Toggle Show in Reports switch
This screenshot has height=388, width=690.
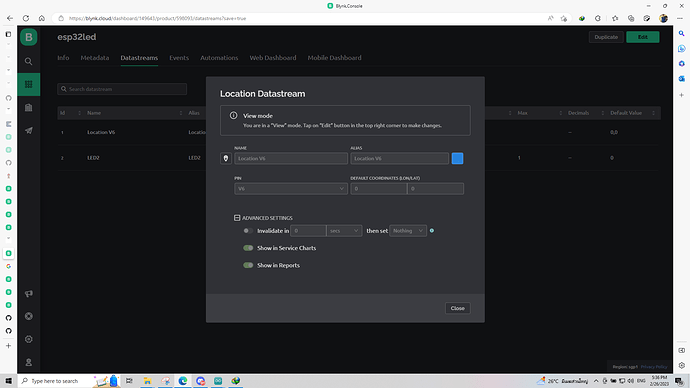click(248, 265)
